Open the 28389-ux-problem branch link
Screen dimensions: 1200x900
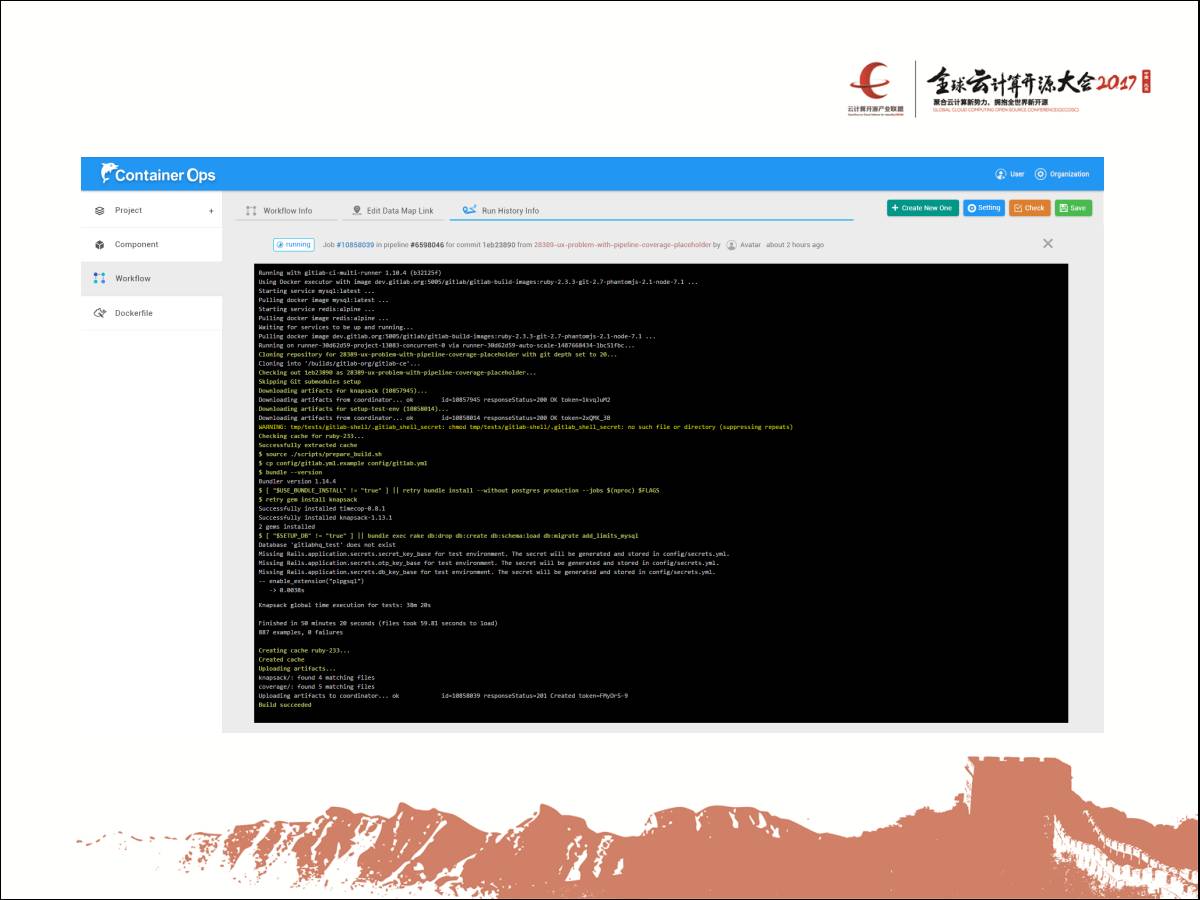pos(622,245)
